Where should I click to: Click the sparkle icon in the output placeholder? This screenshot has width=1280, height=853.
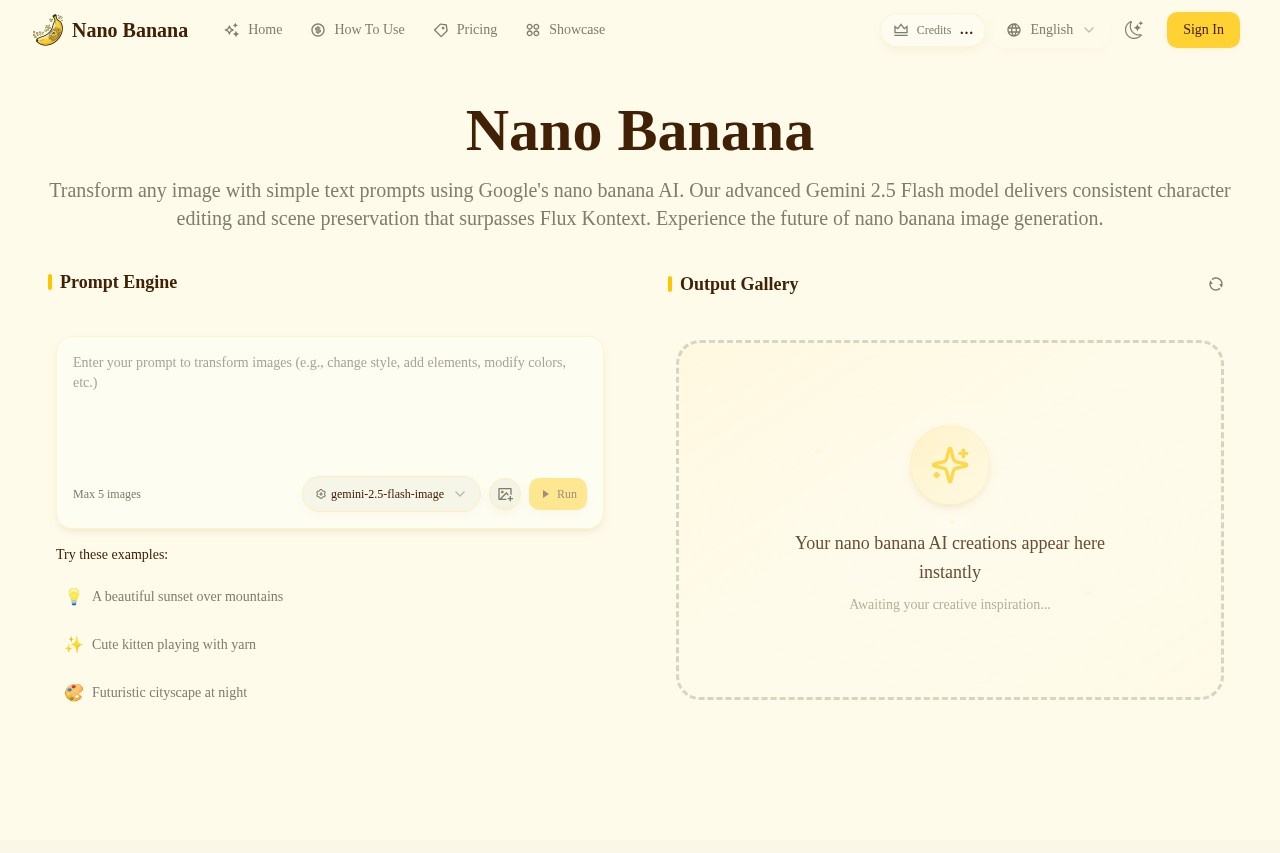click(x=949, y=465)
